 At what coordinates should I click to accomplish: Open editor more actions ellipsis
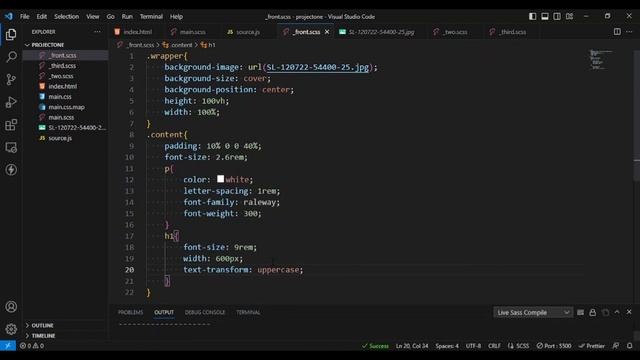click(x=629, y=31)
